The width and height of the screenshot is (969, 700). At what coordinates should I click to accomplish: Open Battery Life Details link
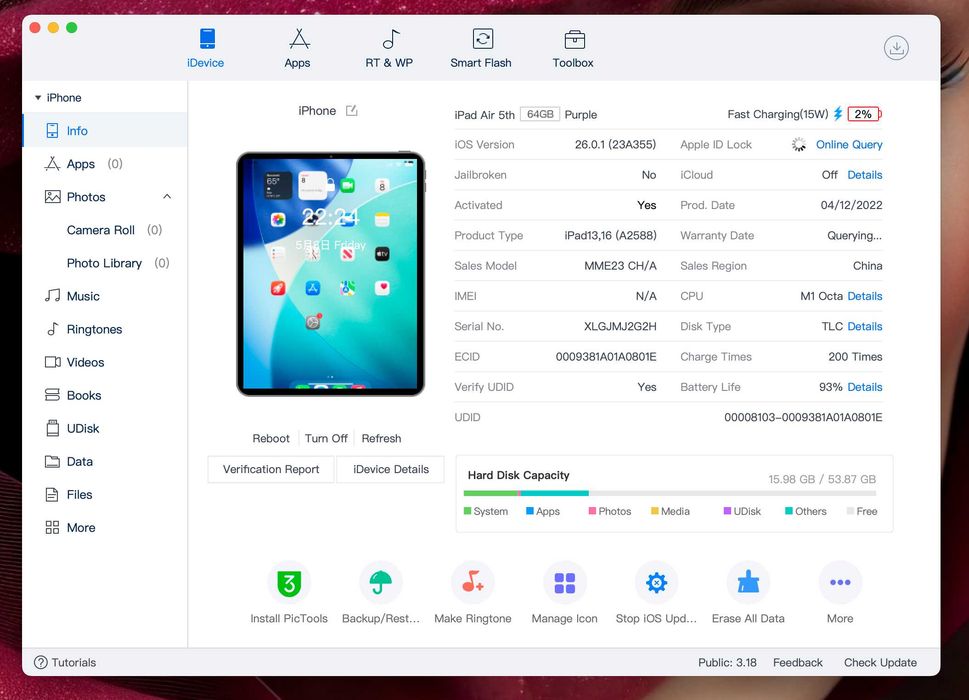click(865, 387)
